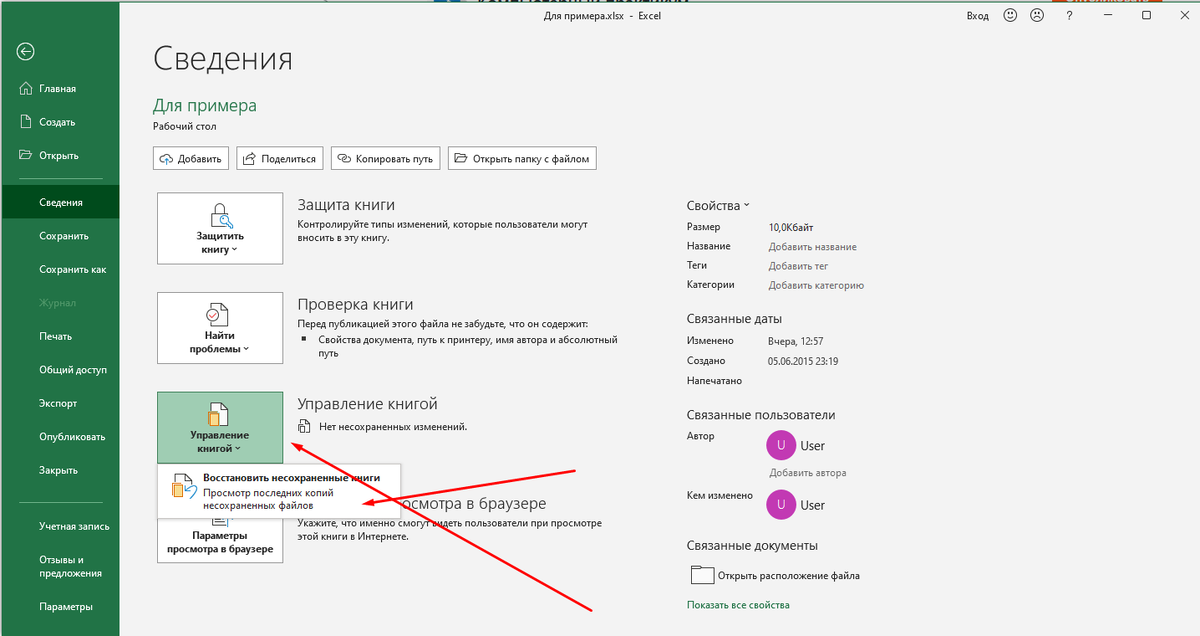Click the folder icon under Связанные документы

[x=703, y=575]
